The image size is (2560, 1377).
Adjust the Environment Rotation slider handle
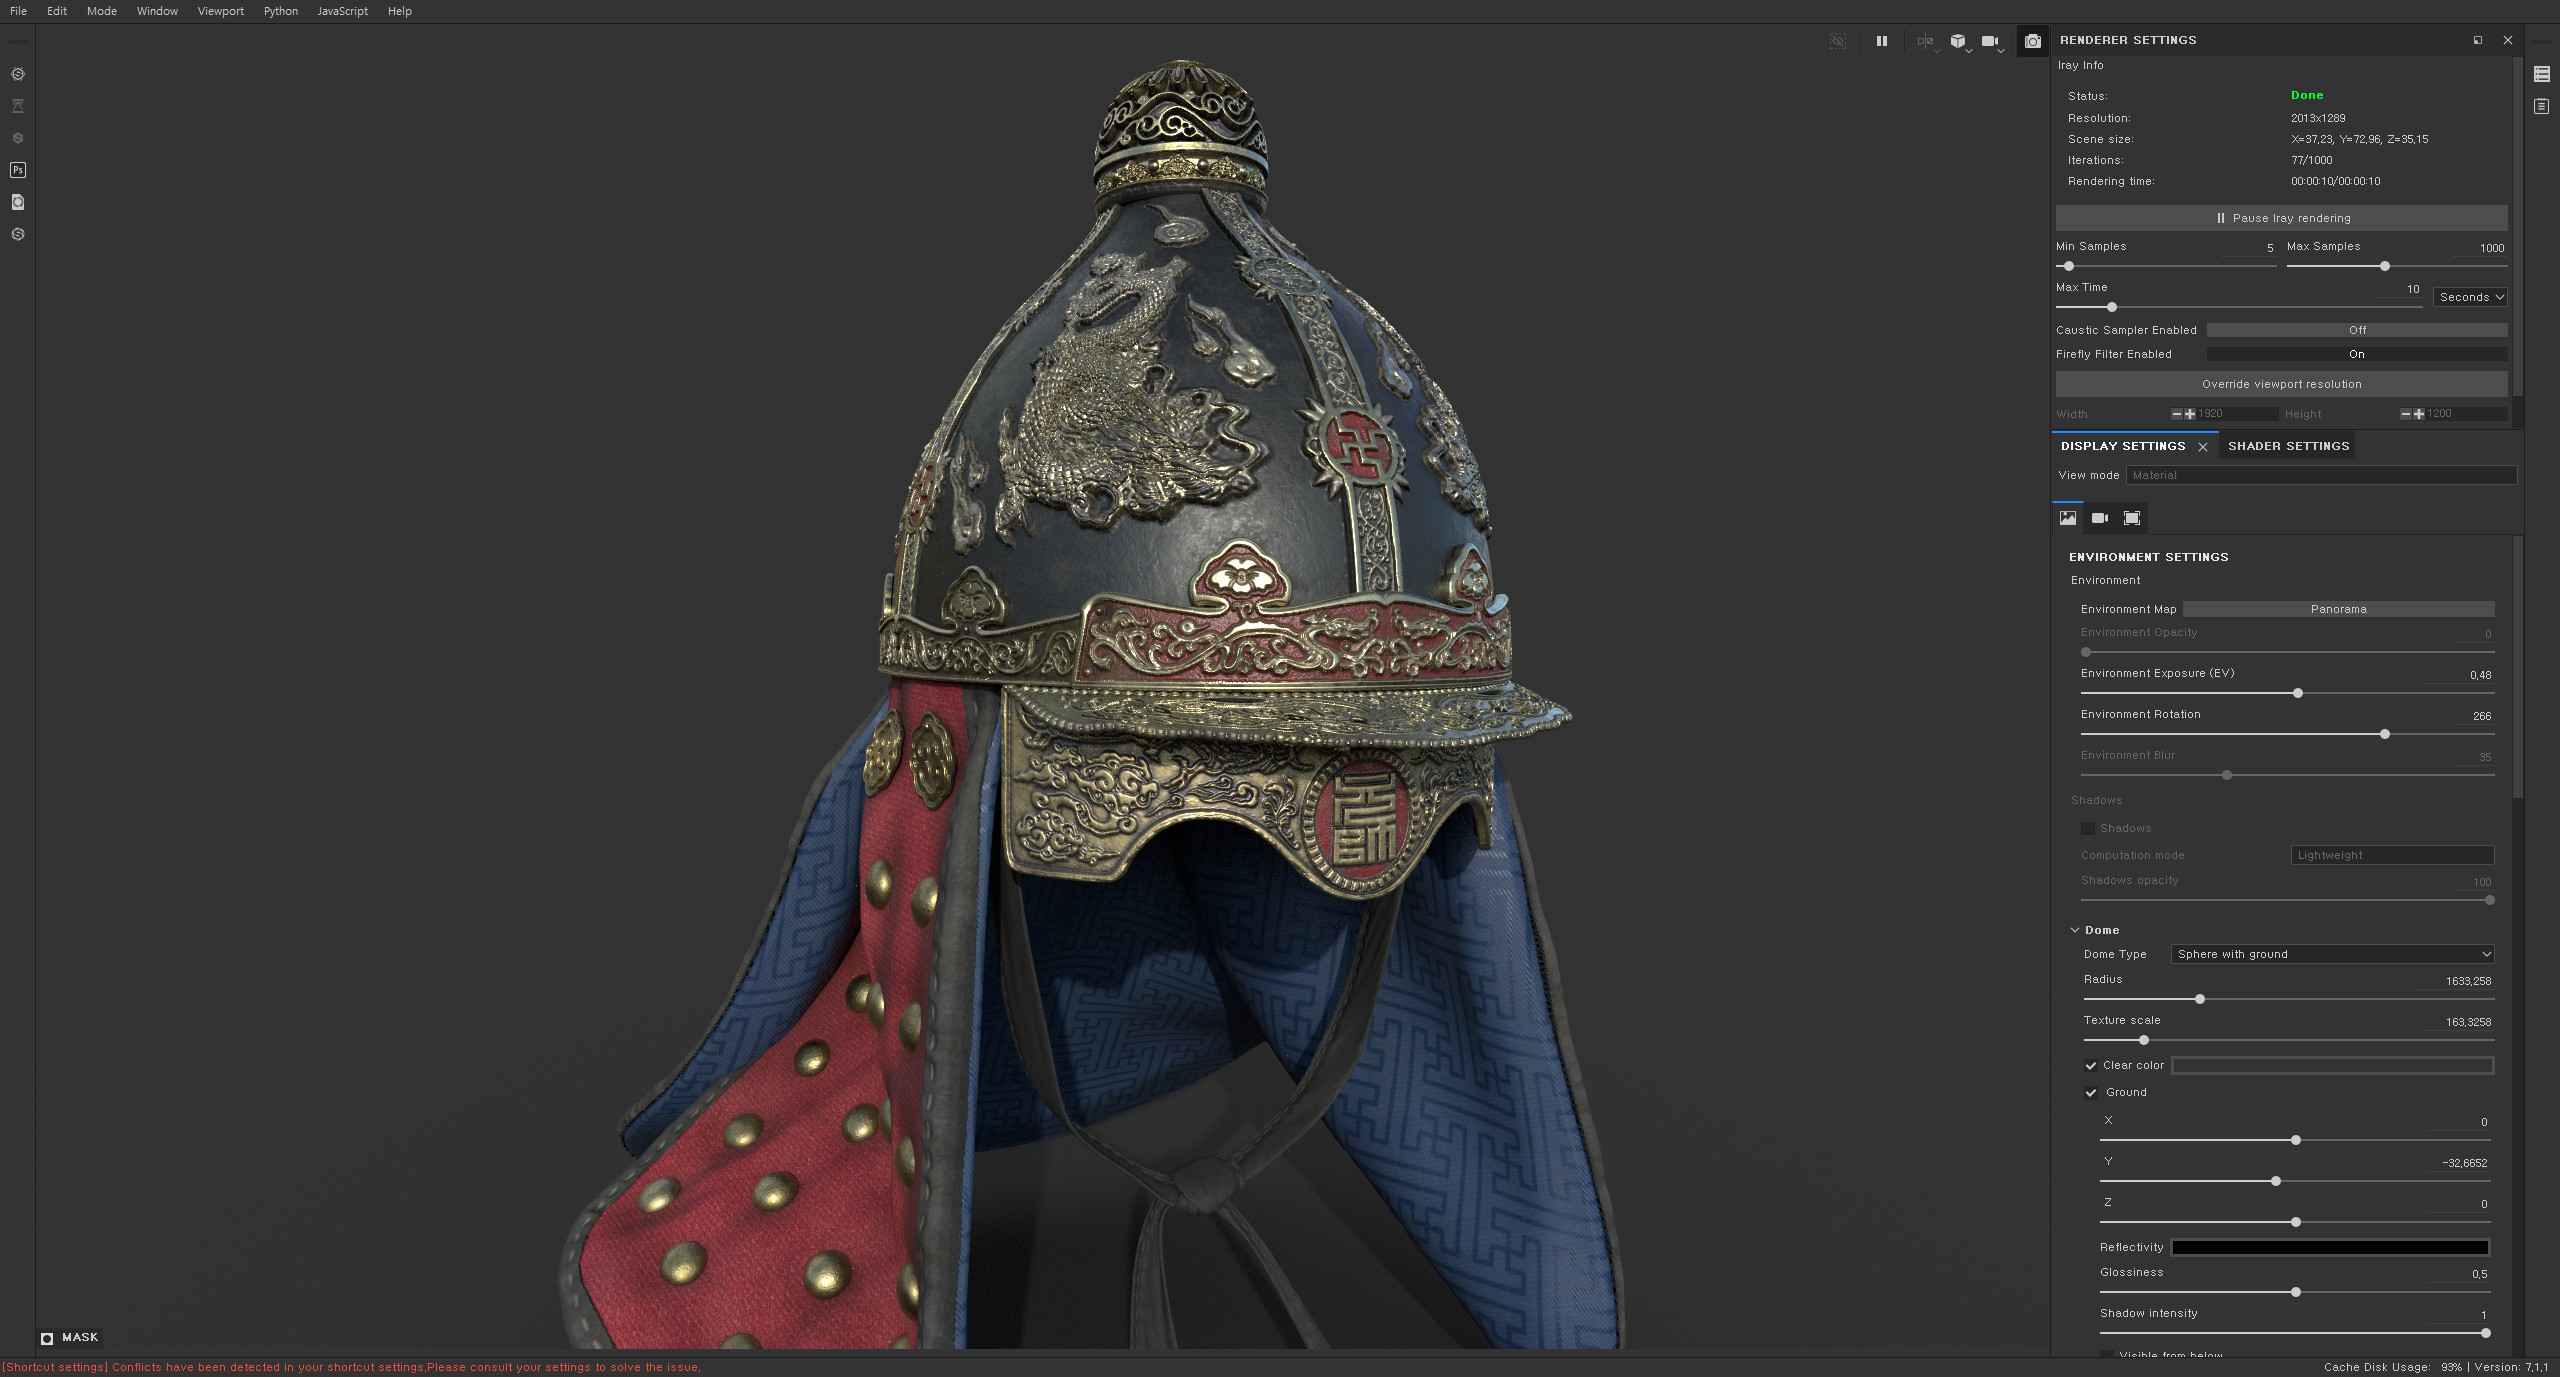[x=2384, y=734]
